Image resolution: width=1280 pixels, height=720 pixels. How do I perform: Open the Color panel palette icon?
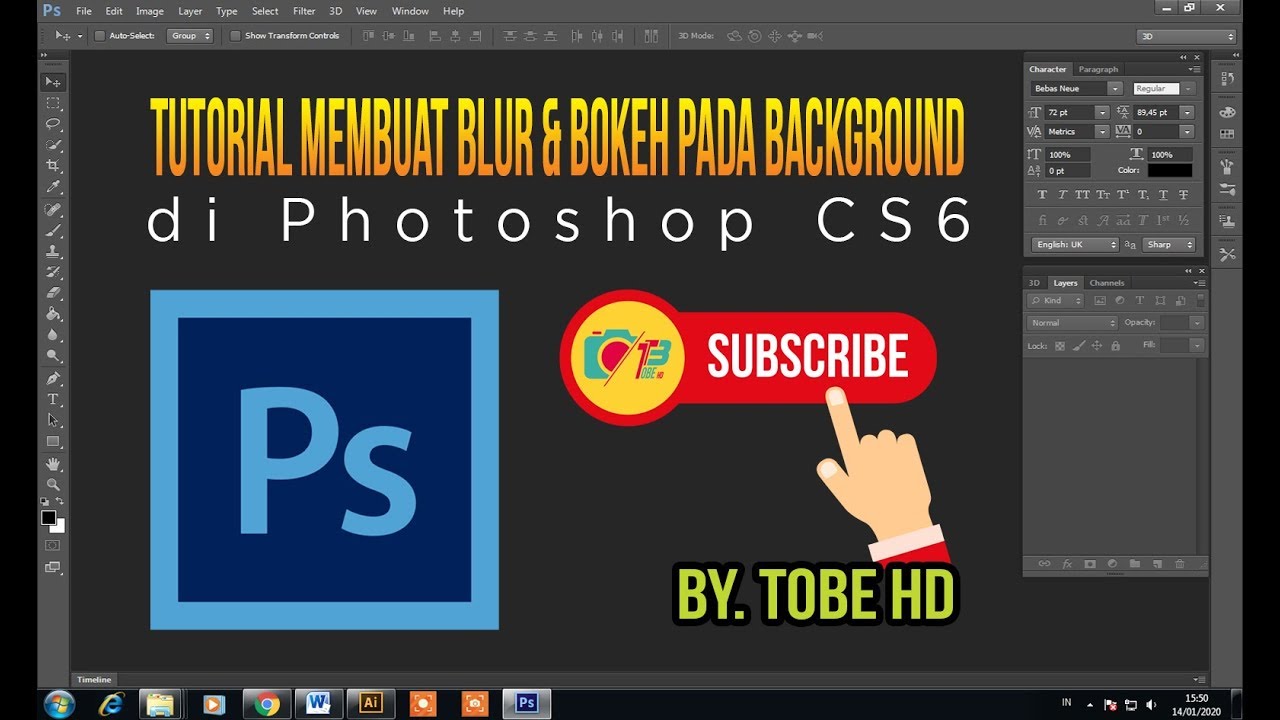1227,113
